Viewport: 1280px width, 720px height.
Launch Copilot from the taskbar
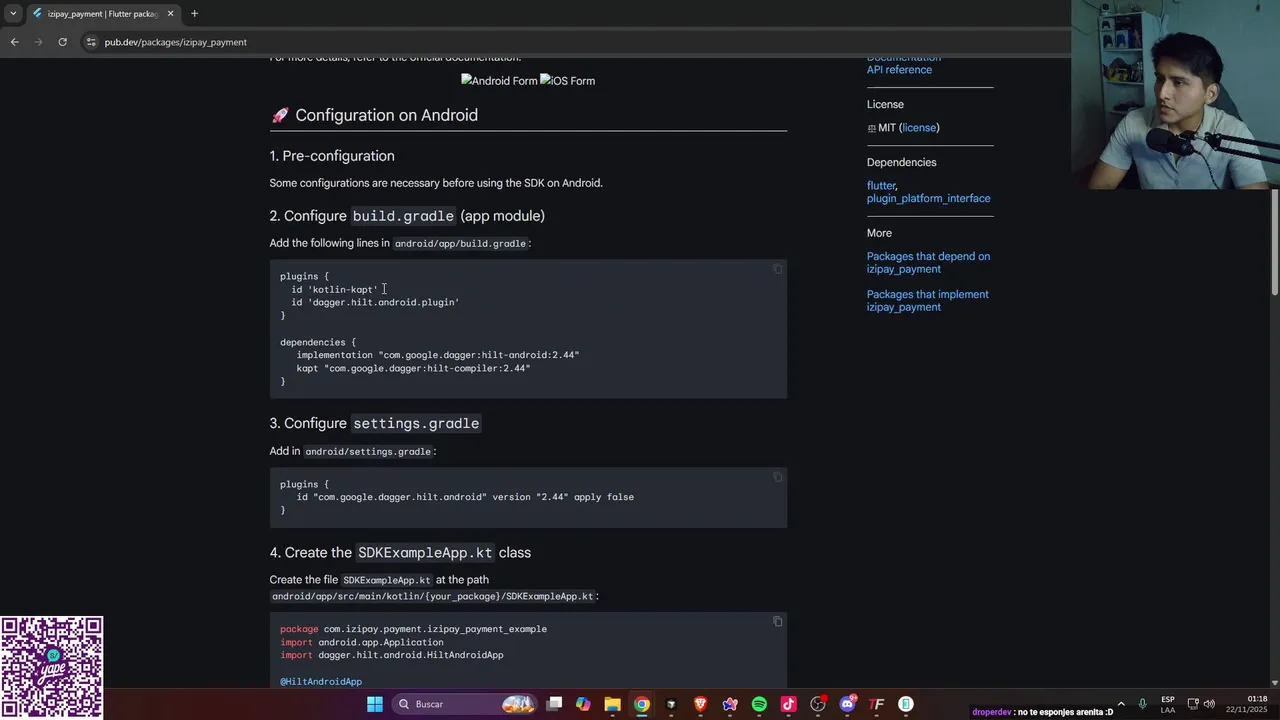[583, 704]
